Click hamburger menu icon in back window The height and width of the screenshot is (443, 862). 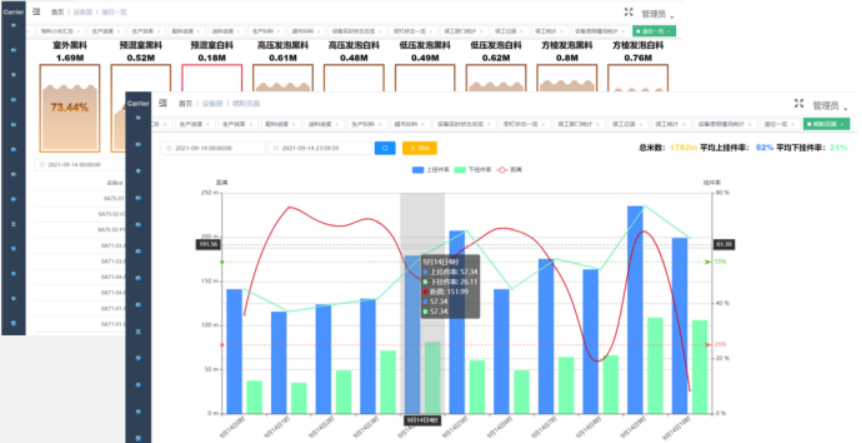coord(37,12)
